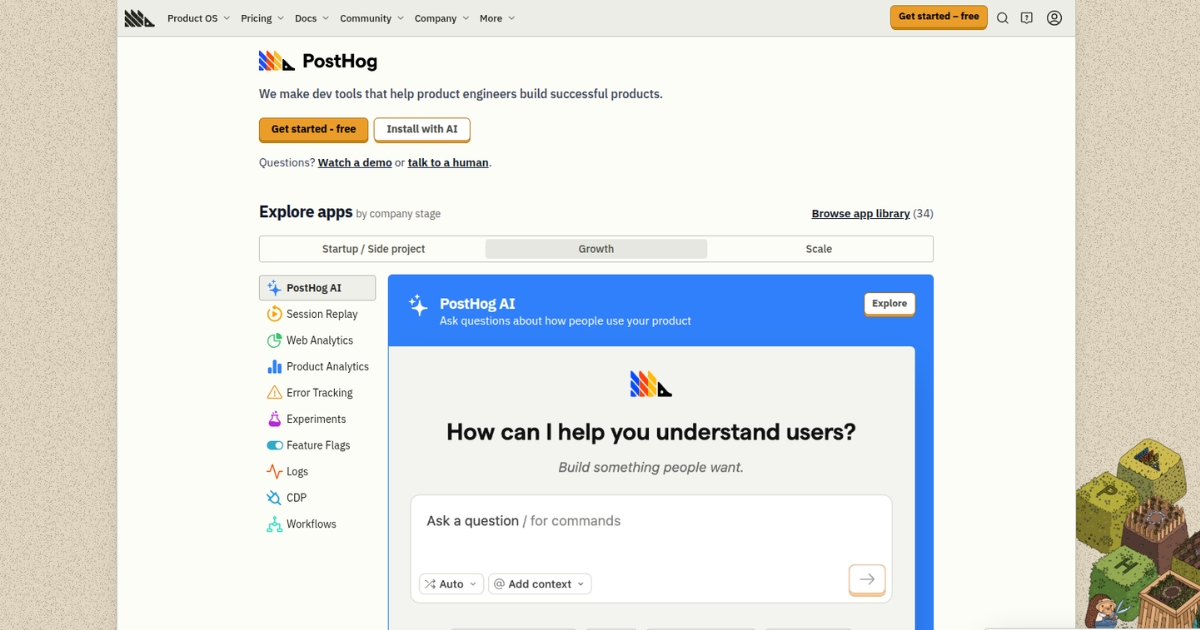Open Workflows in the app list

pos(317,524)
